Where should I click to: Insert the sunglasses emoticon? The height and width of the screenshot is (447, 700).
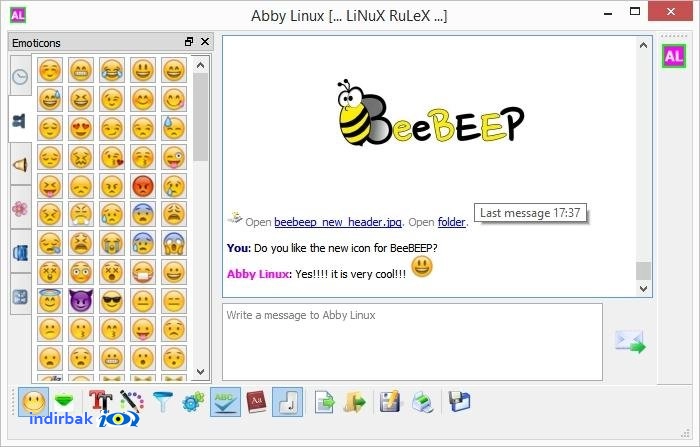point(112,301)
